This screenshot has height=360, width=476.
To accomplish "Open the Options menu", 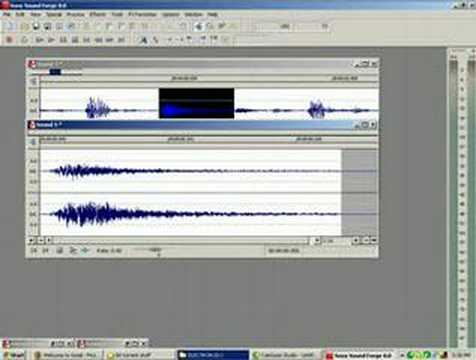I will (x=171, y=14).
